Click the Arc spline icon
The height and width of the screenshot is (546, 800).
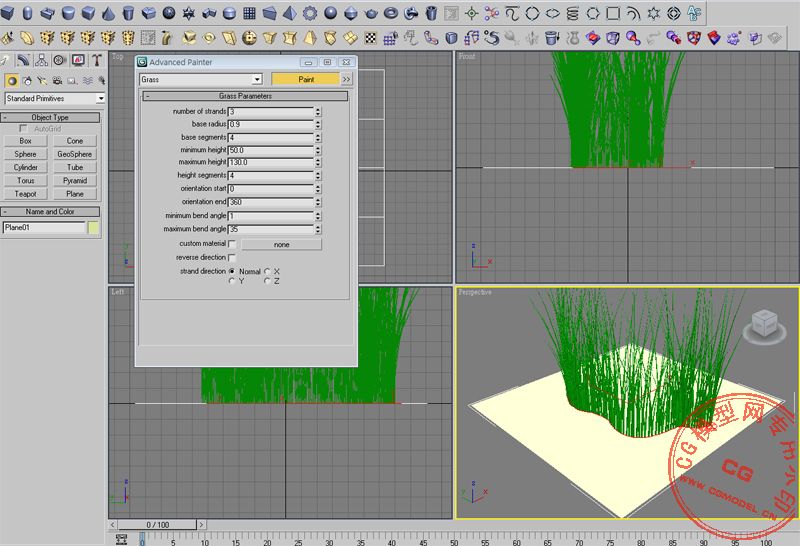[x=633, y=13]
